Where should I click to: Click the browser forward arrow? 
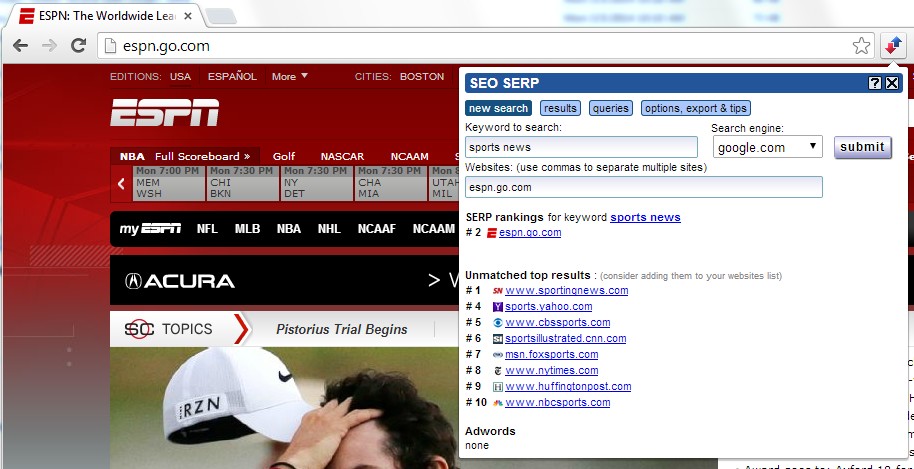coord(50,45)
